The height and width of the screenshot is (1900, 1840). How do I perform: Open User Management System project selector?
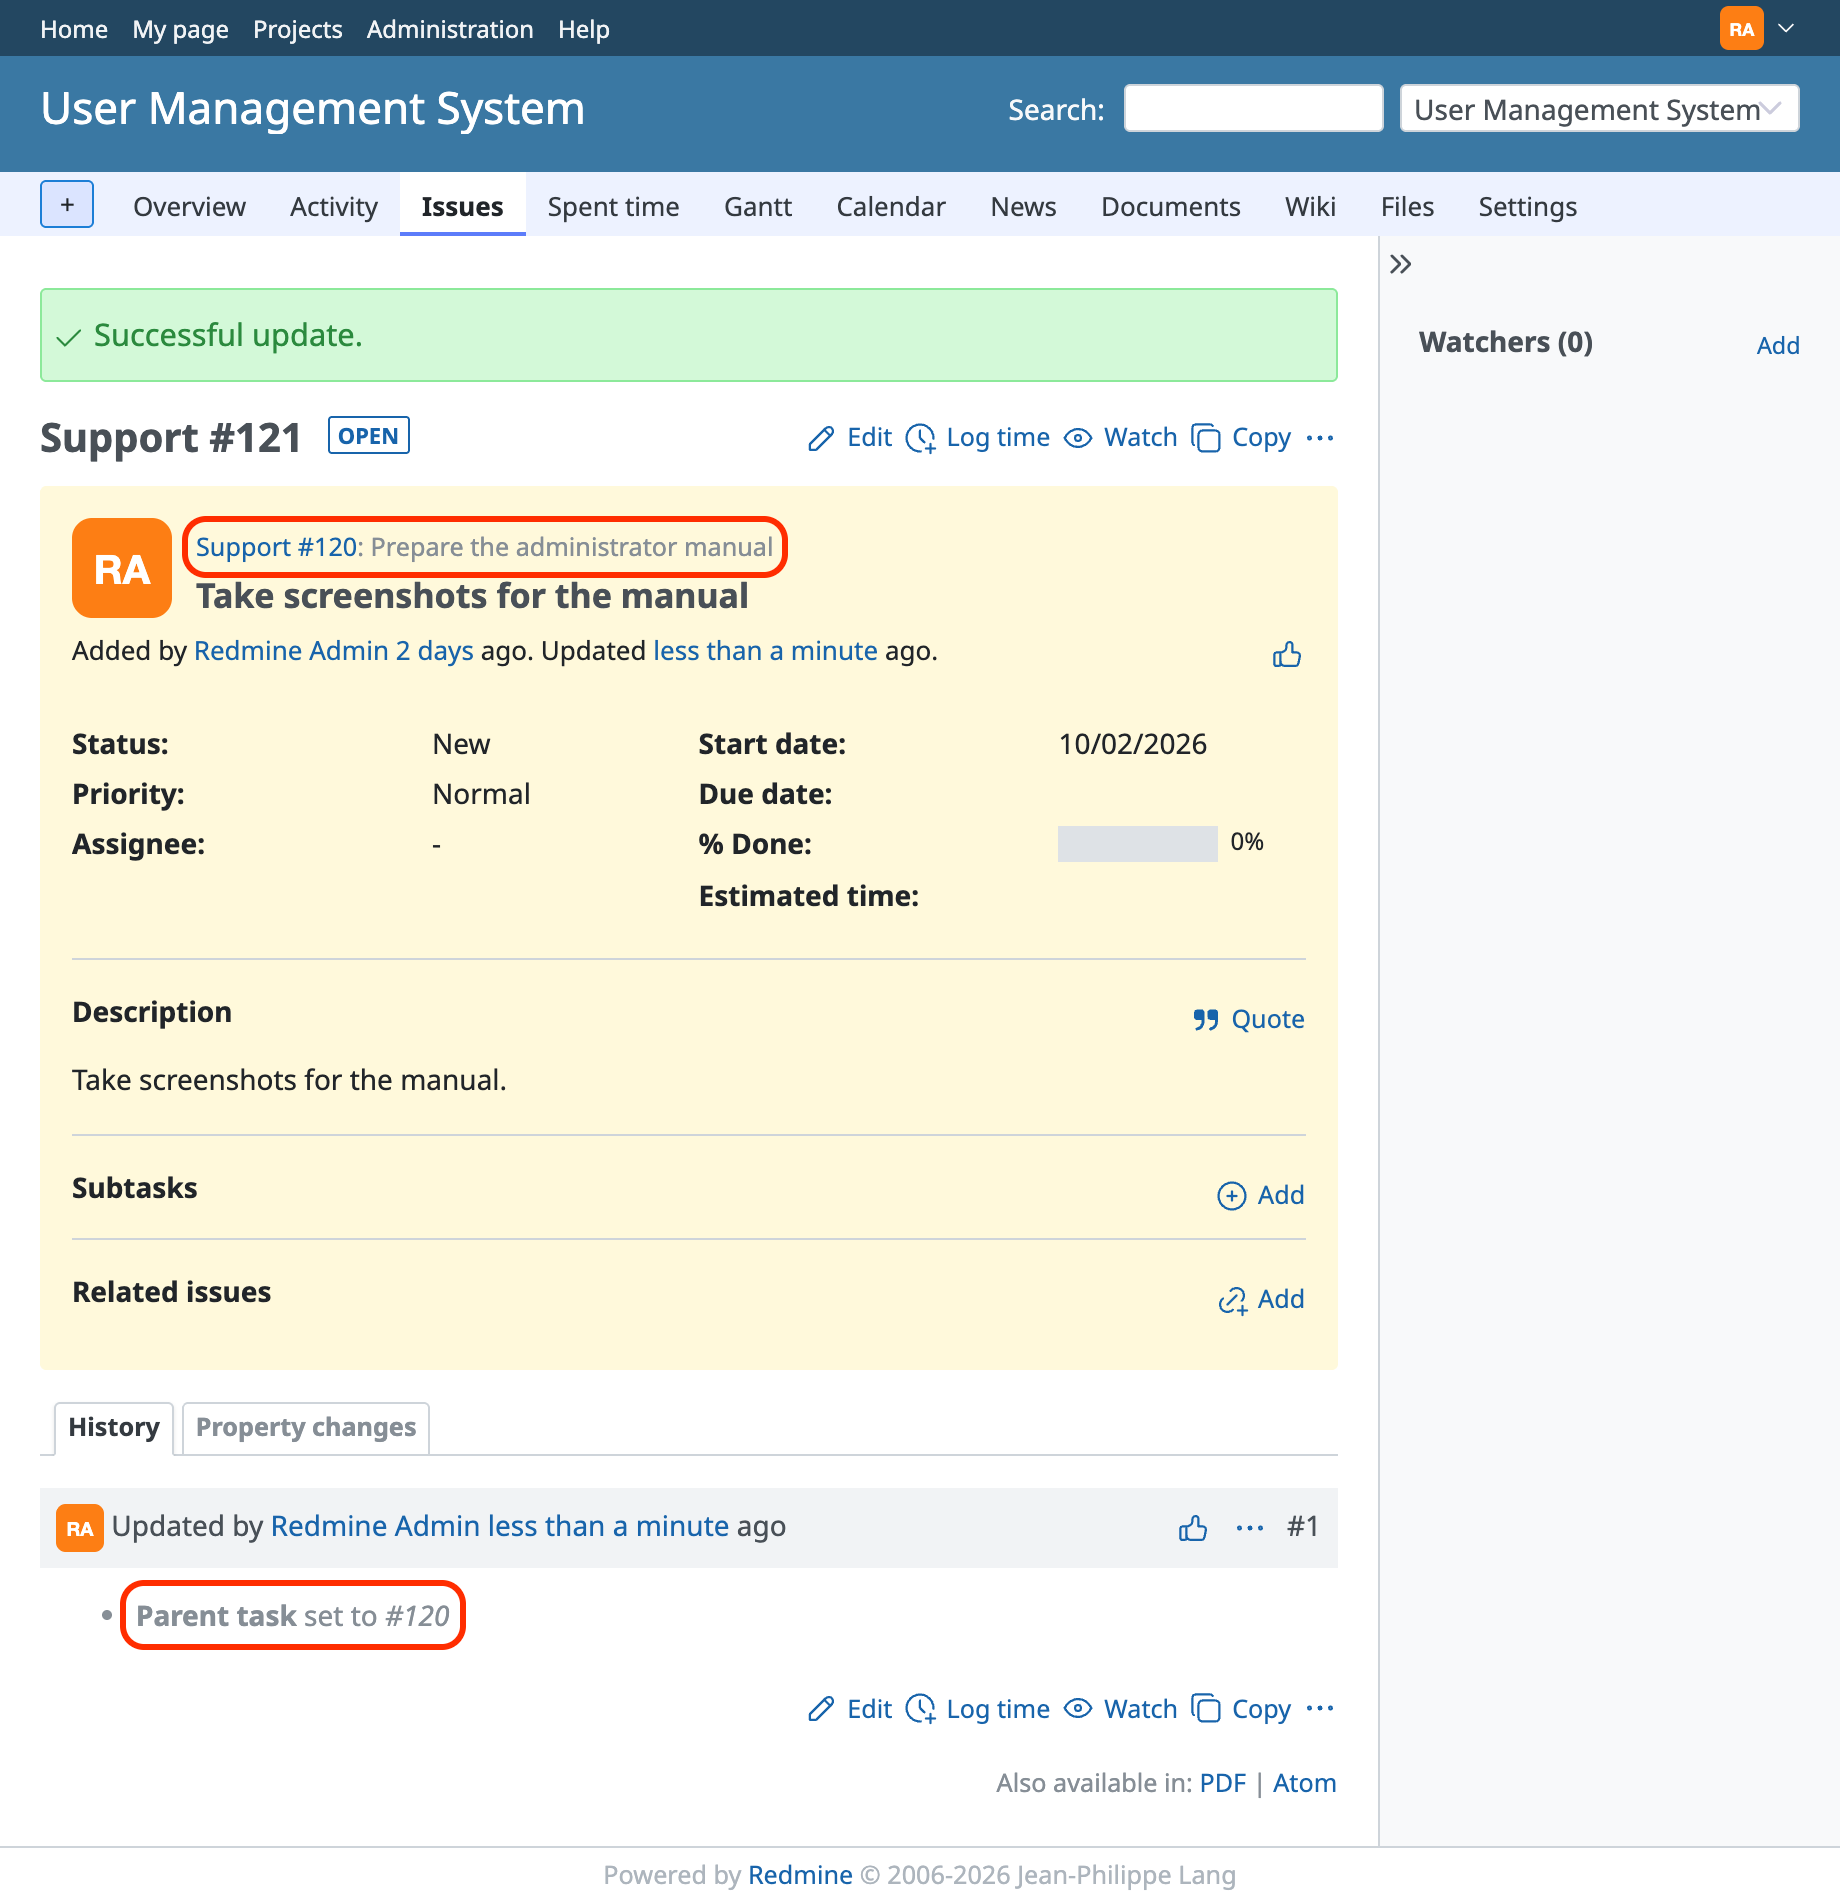[x=1599, y=108]
